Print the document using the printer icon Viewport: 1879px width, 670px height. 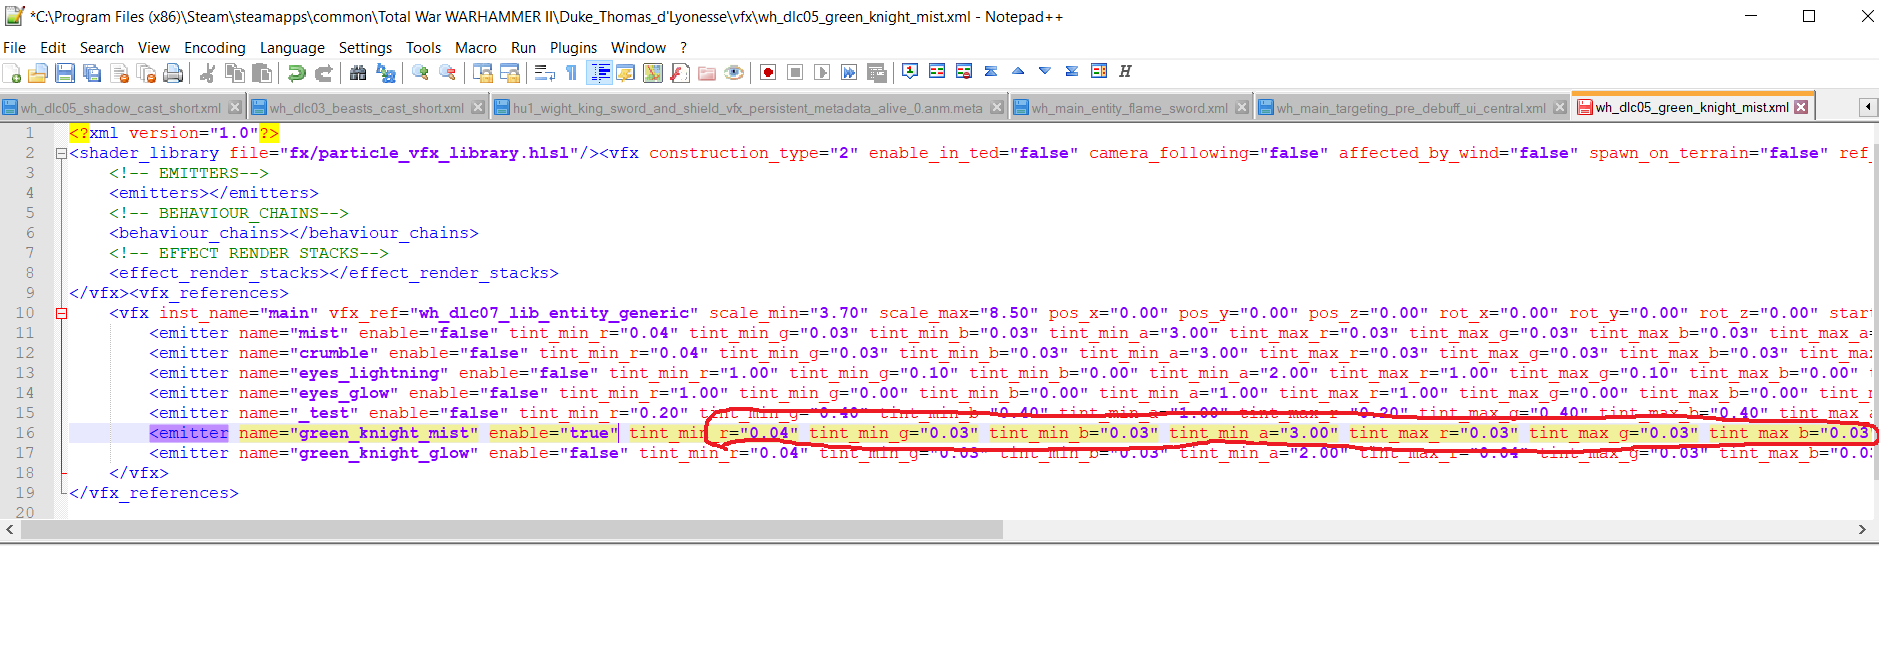[173, 72]
